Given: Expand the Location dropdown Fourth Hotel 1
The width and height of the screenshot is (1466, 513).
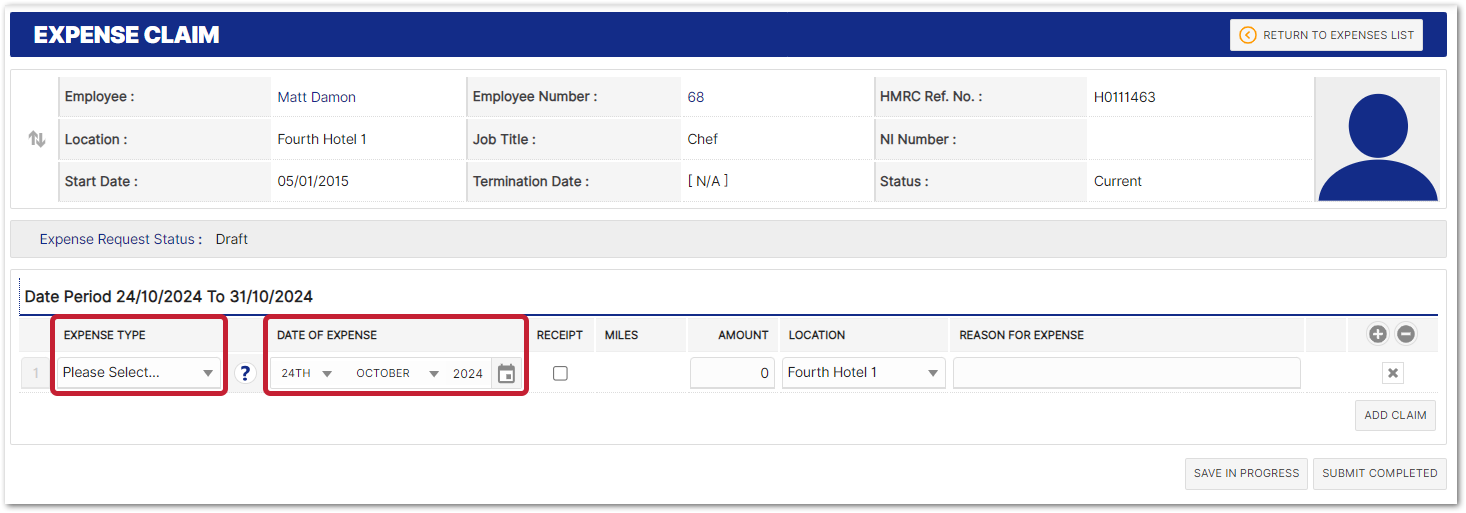Looking at the screenshot, I should pos(863,372).
